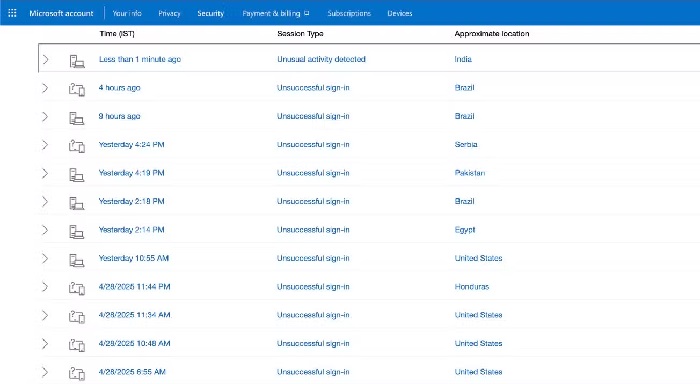Click the 'Honduras' location text
This screenshot has width=700, height=384.
coord(472,287)
